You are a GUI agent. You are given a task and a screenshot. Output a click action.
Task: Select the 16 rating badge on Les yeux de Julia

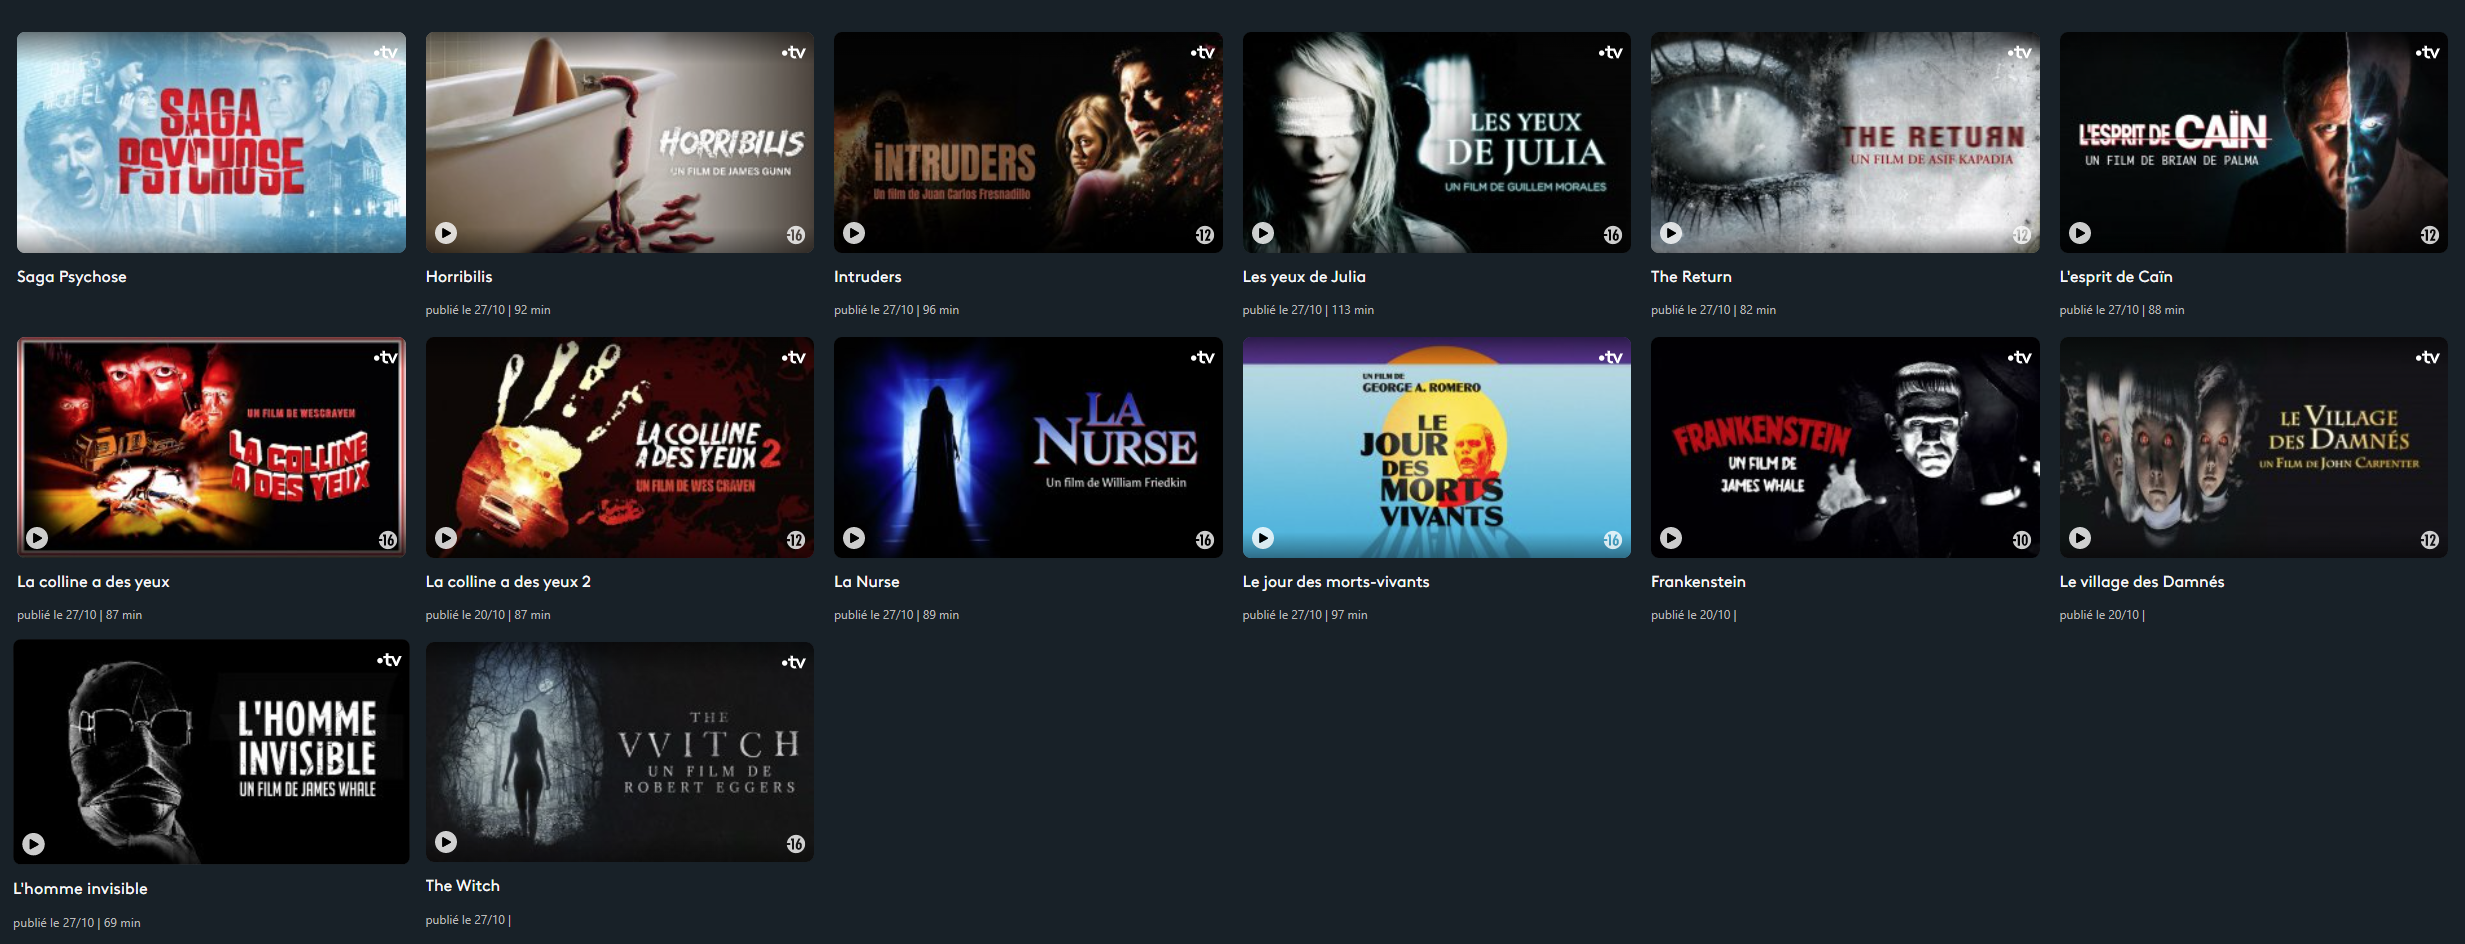coord(1613,235)
